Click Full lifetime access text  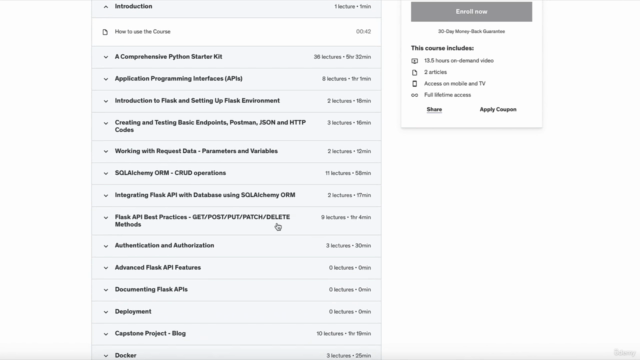tap(447, 95)
